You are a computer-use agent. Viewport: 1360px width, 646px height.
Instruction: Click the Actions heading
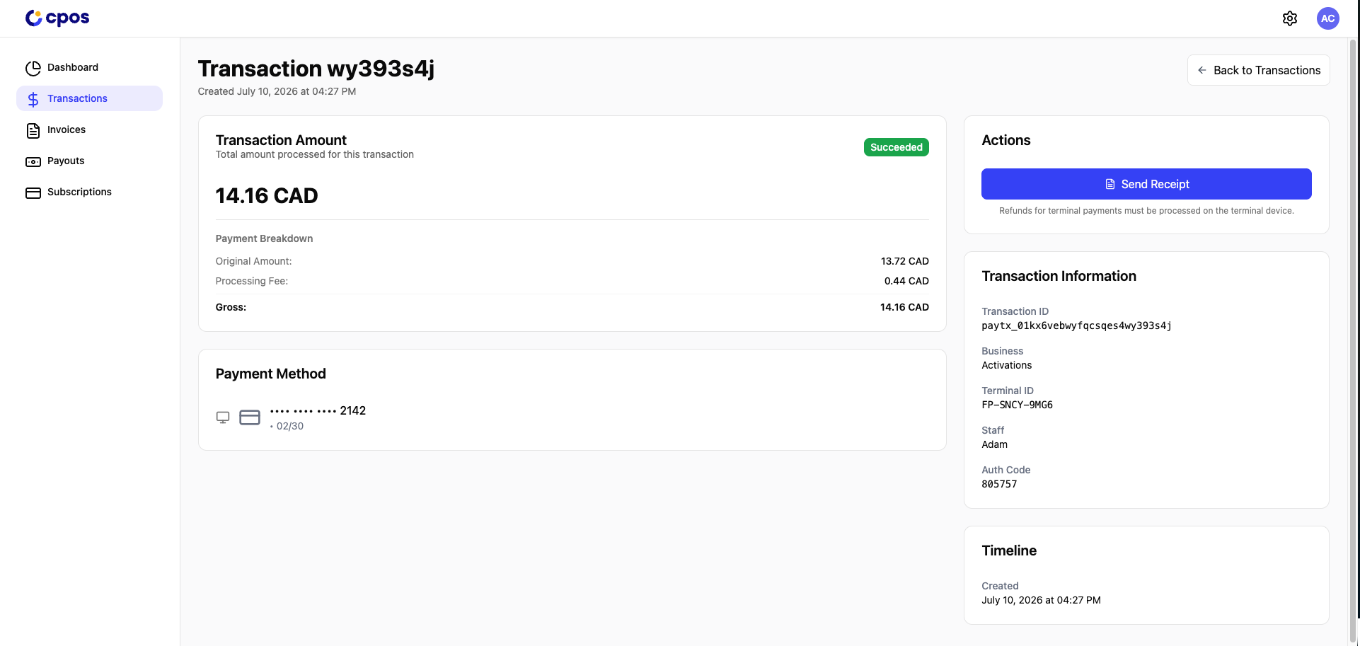pyautogui.click(x=1006, y=140)
